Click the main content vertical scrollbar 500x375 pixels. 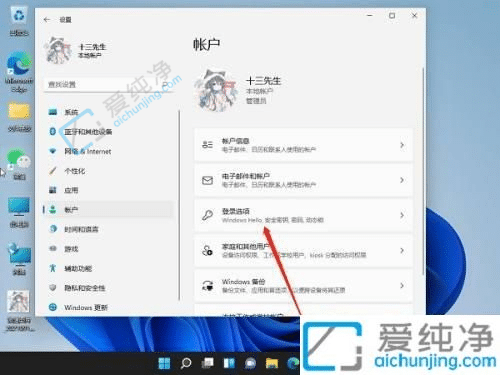(x=423, y=171)
